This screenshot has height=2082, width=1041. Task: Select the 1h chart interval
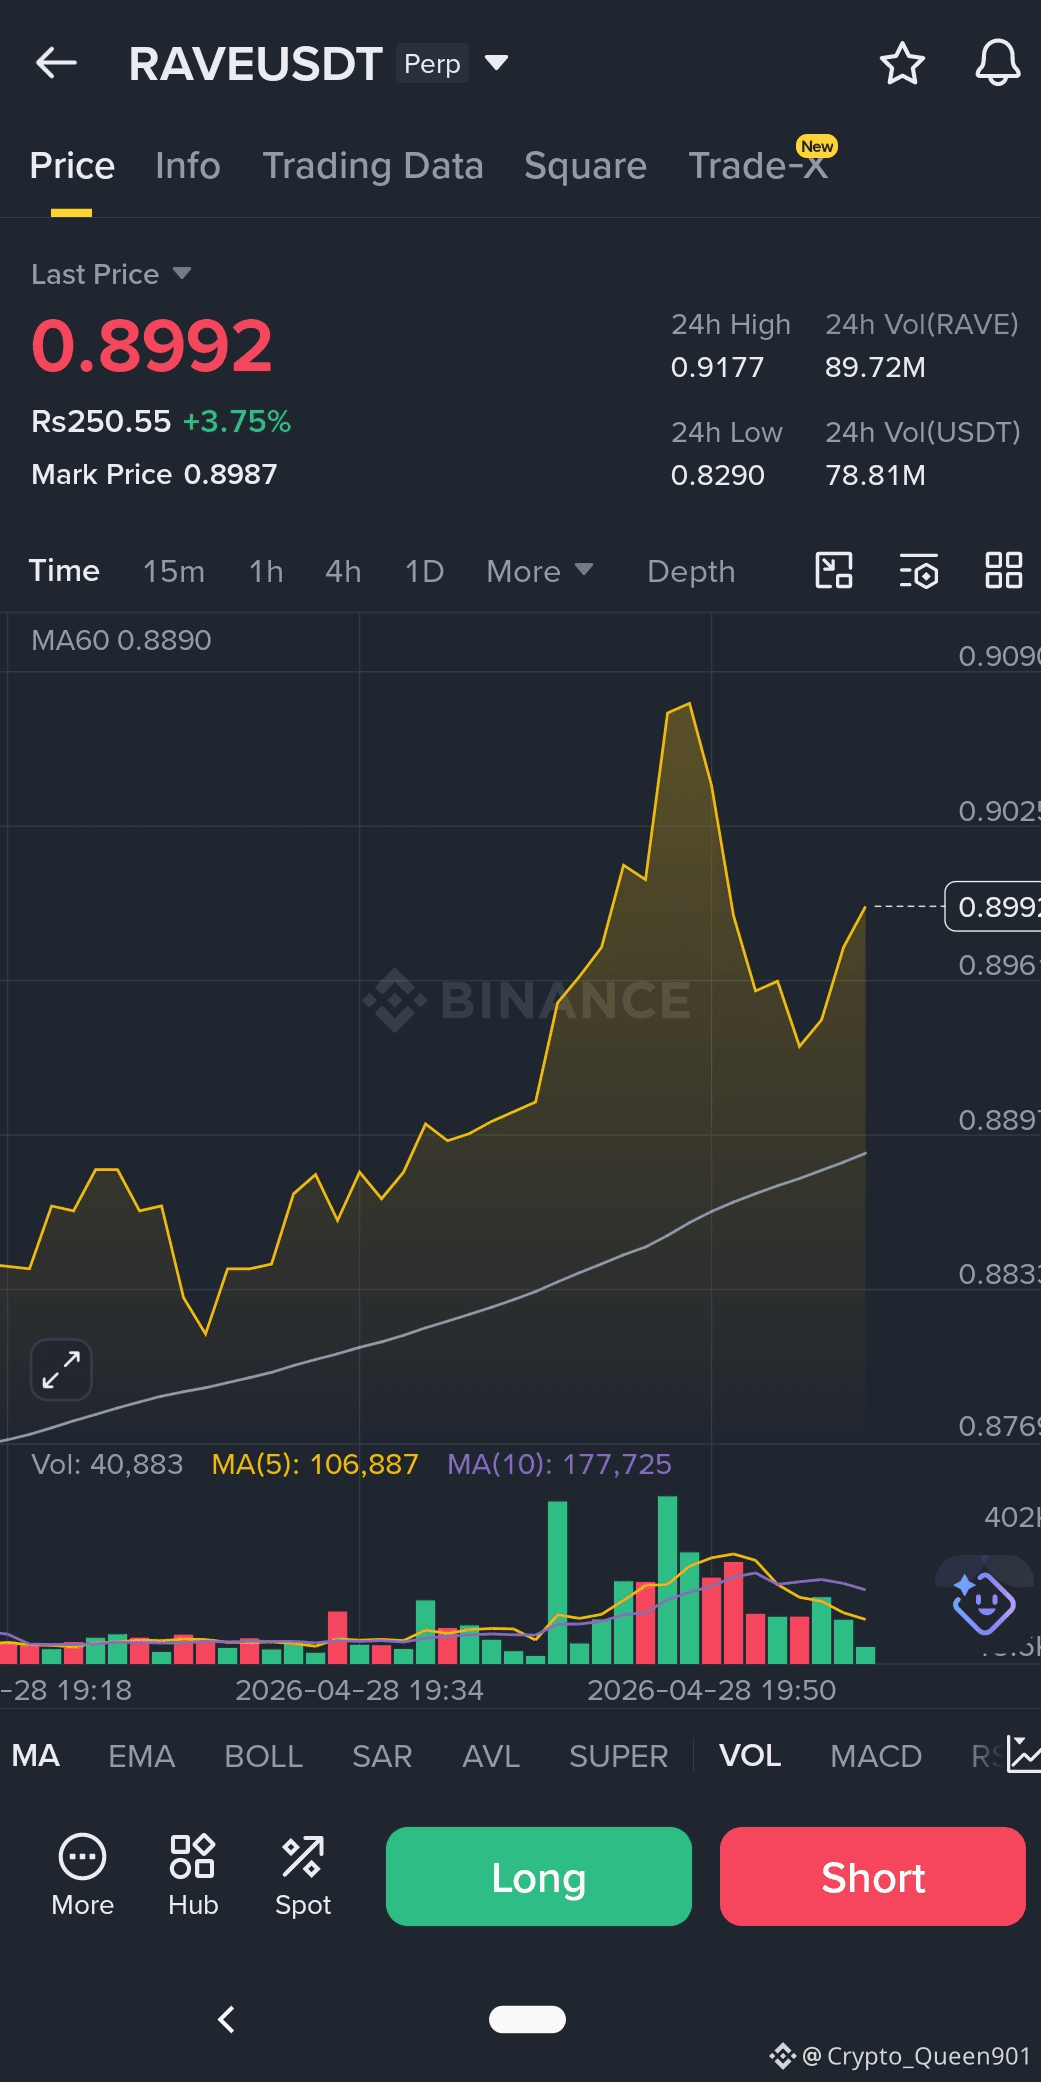[x=266, y=571]
